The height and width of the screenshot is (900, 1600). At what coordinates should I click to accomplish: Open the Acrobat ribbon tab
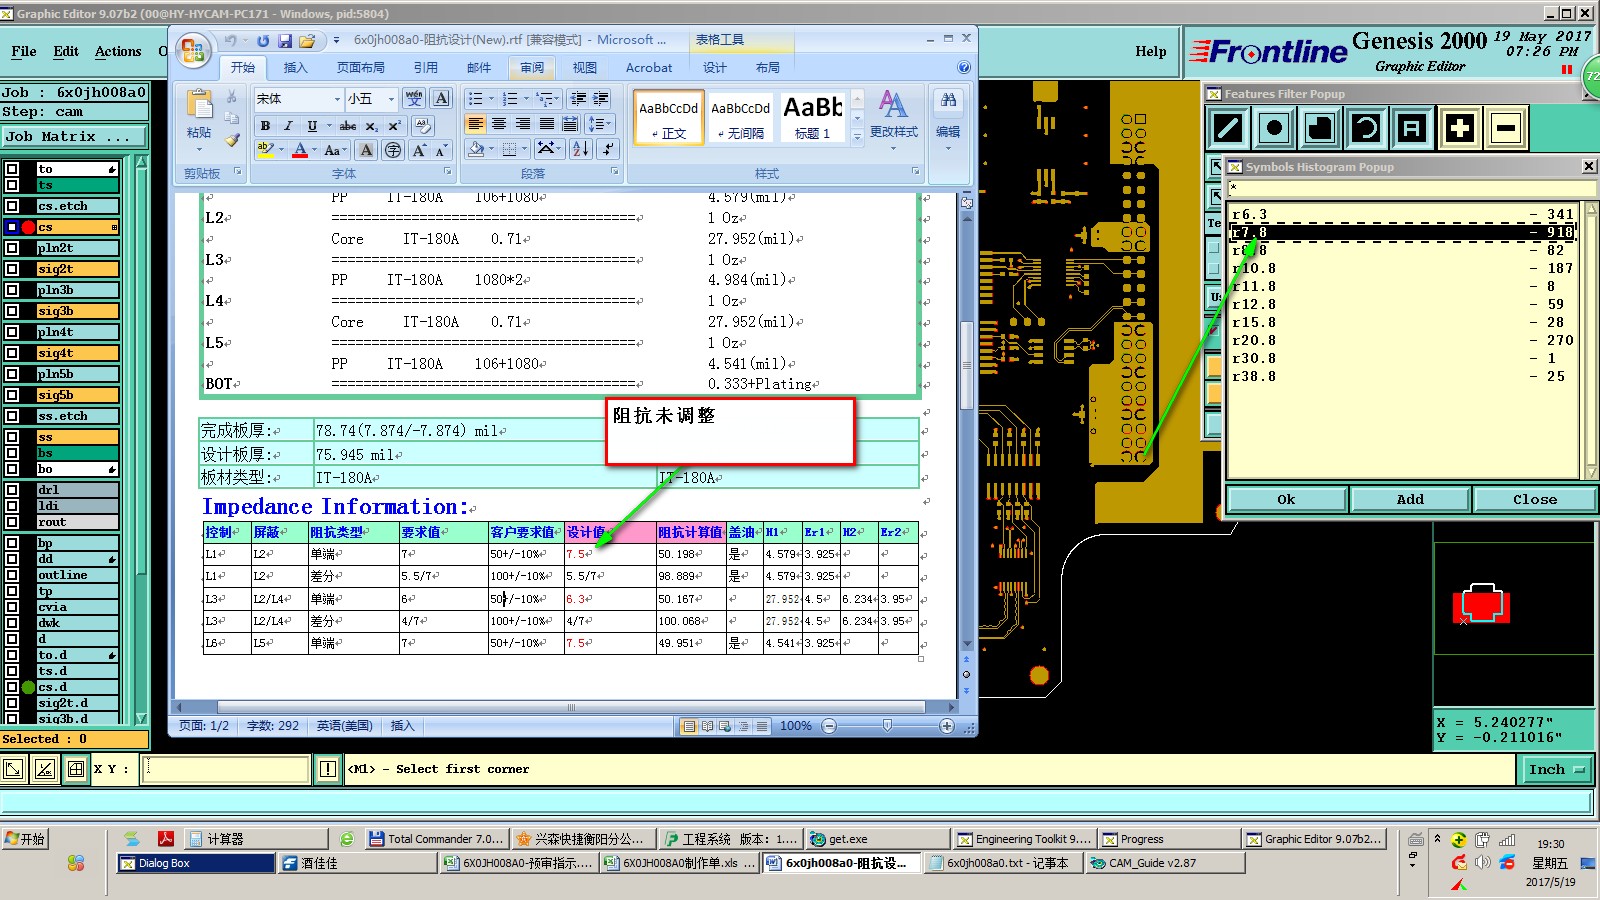(649, 67)
